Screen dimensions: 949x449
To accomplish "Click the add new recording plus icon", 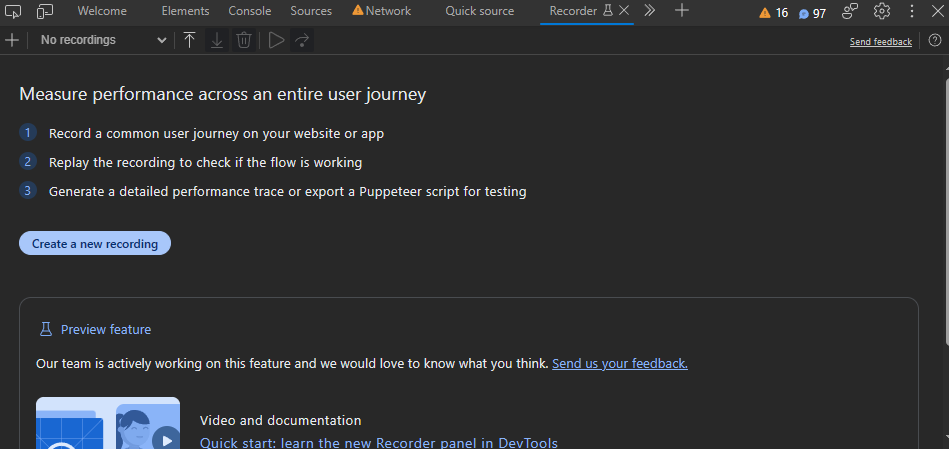I will 12,40.
